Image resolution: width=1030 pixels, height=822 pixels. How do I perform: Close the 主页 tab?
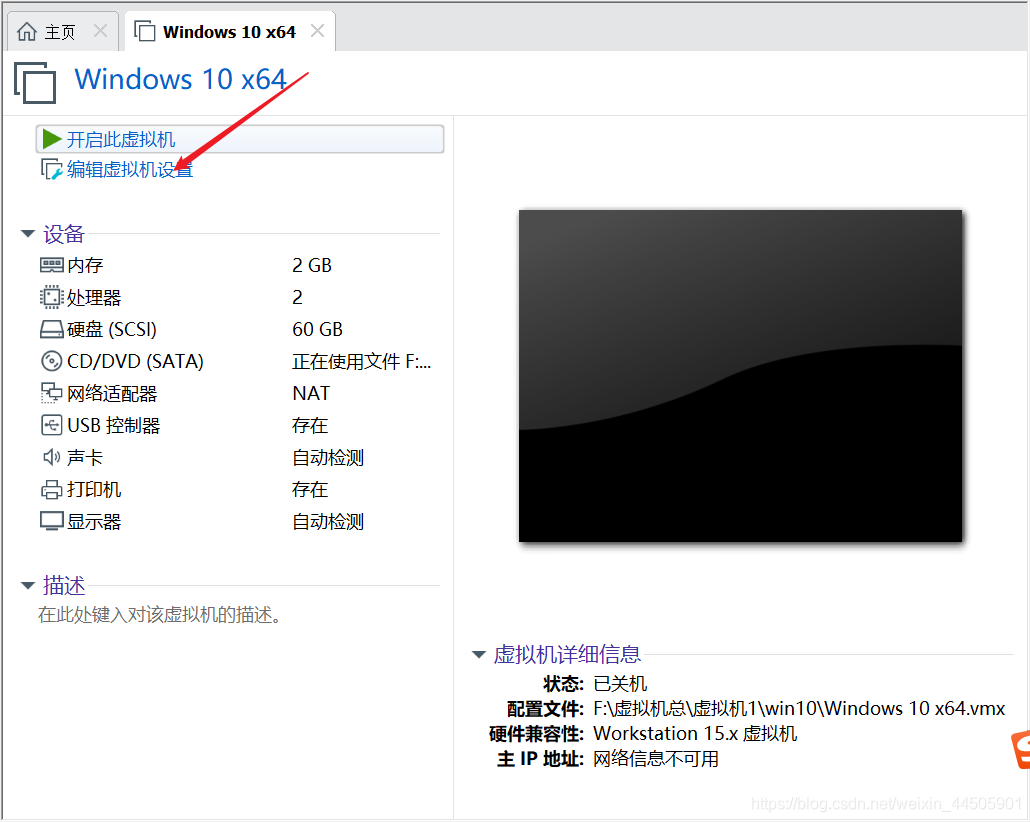tap(100, 31)
